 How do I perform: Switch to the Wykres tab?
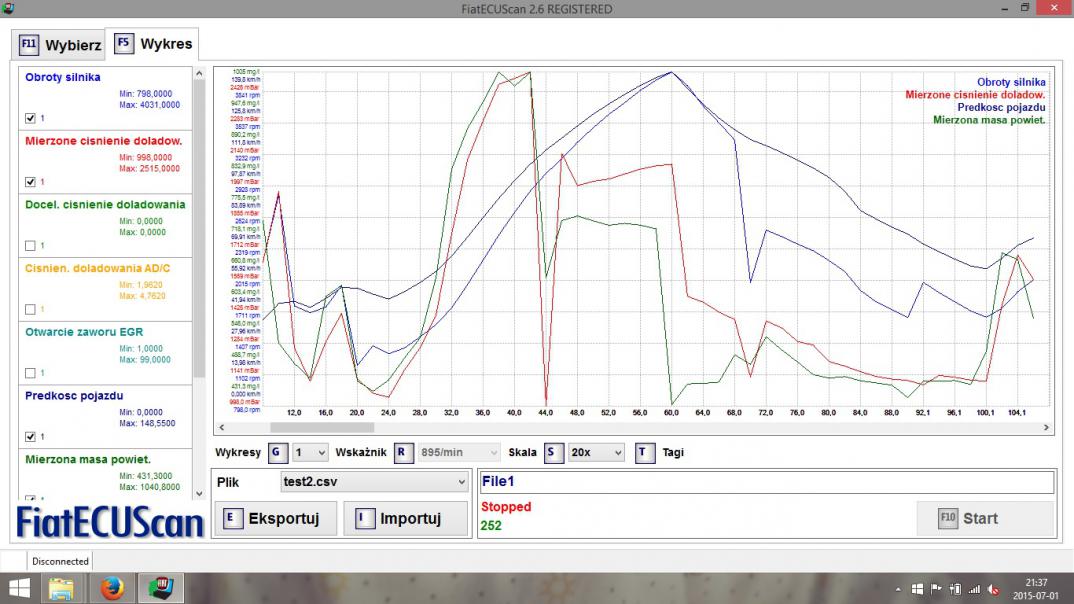coord(153,44)
